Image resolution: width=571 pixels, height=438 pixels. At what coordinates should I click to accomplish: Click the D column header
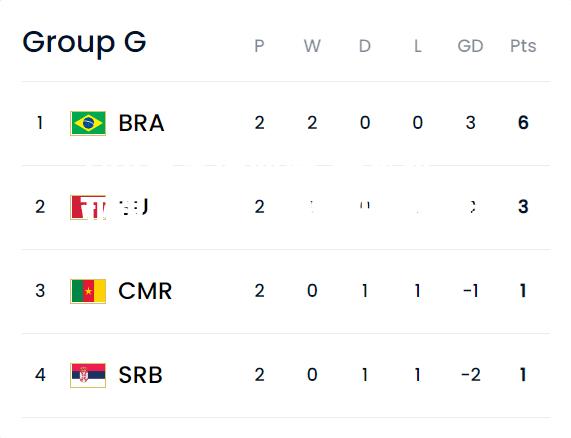coord(365,46)
